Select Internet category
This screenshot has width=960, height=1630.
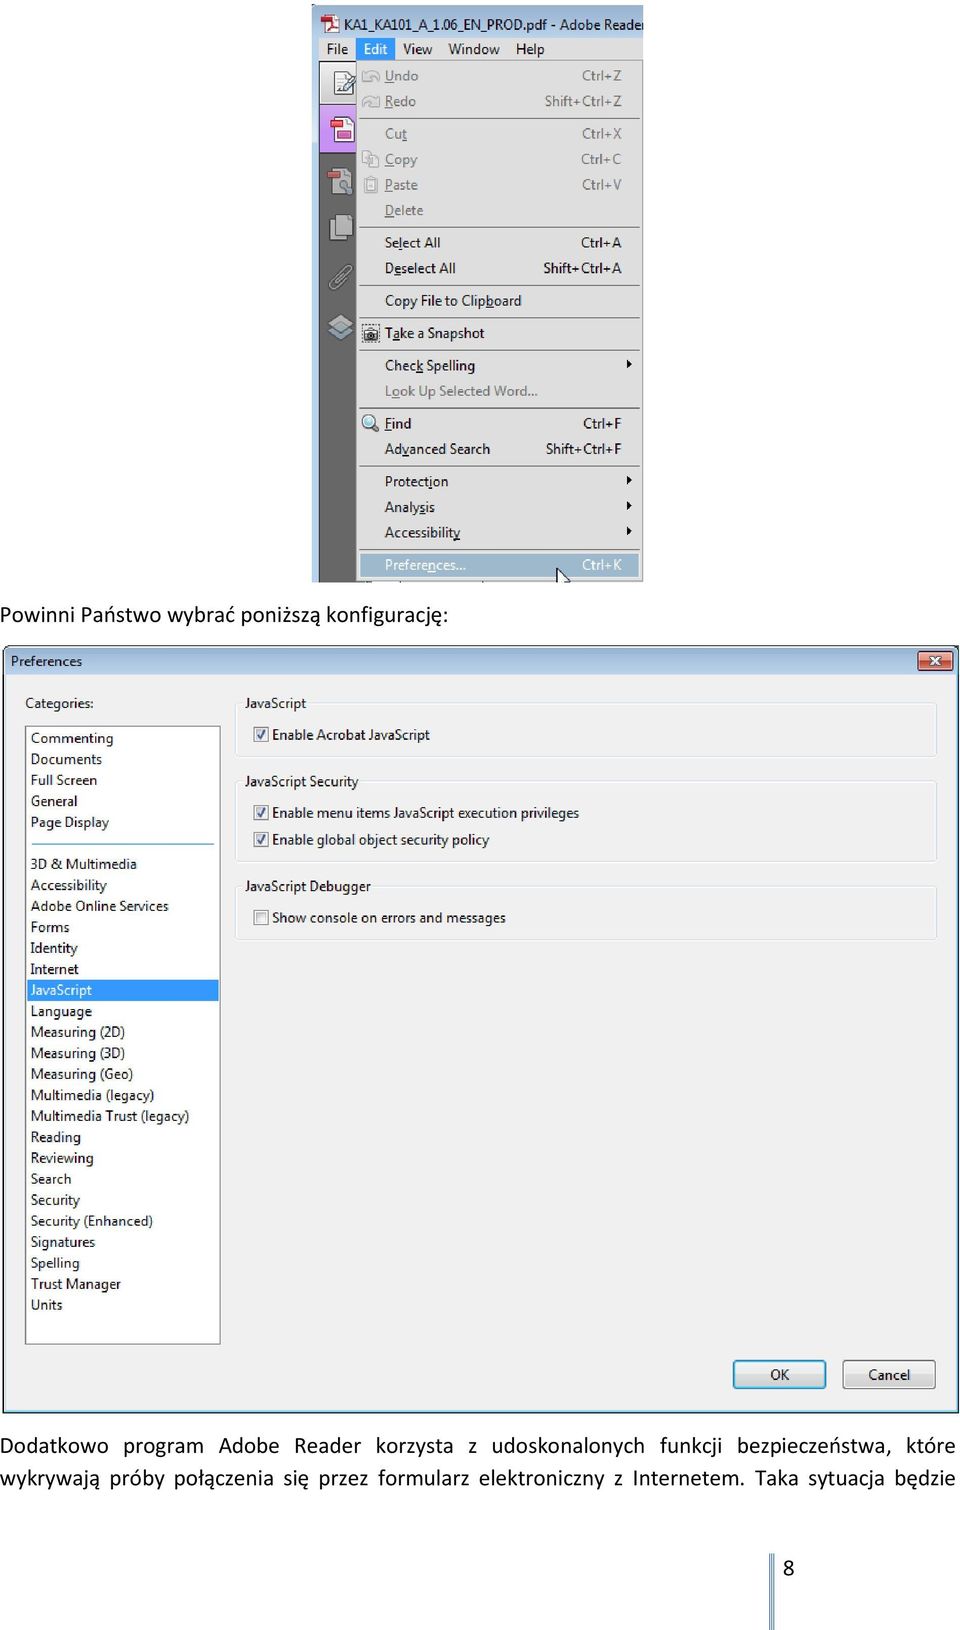[54, 969]
